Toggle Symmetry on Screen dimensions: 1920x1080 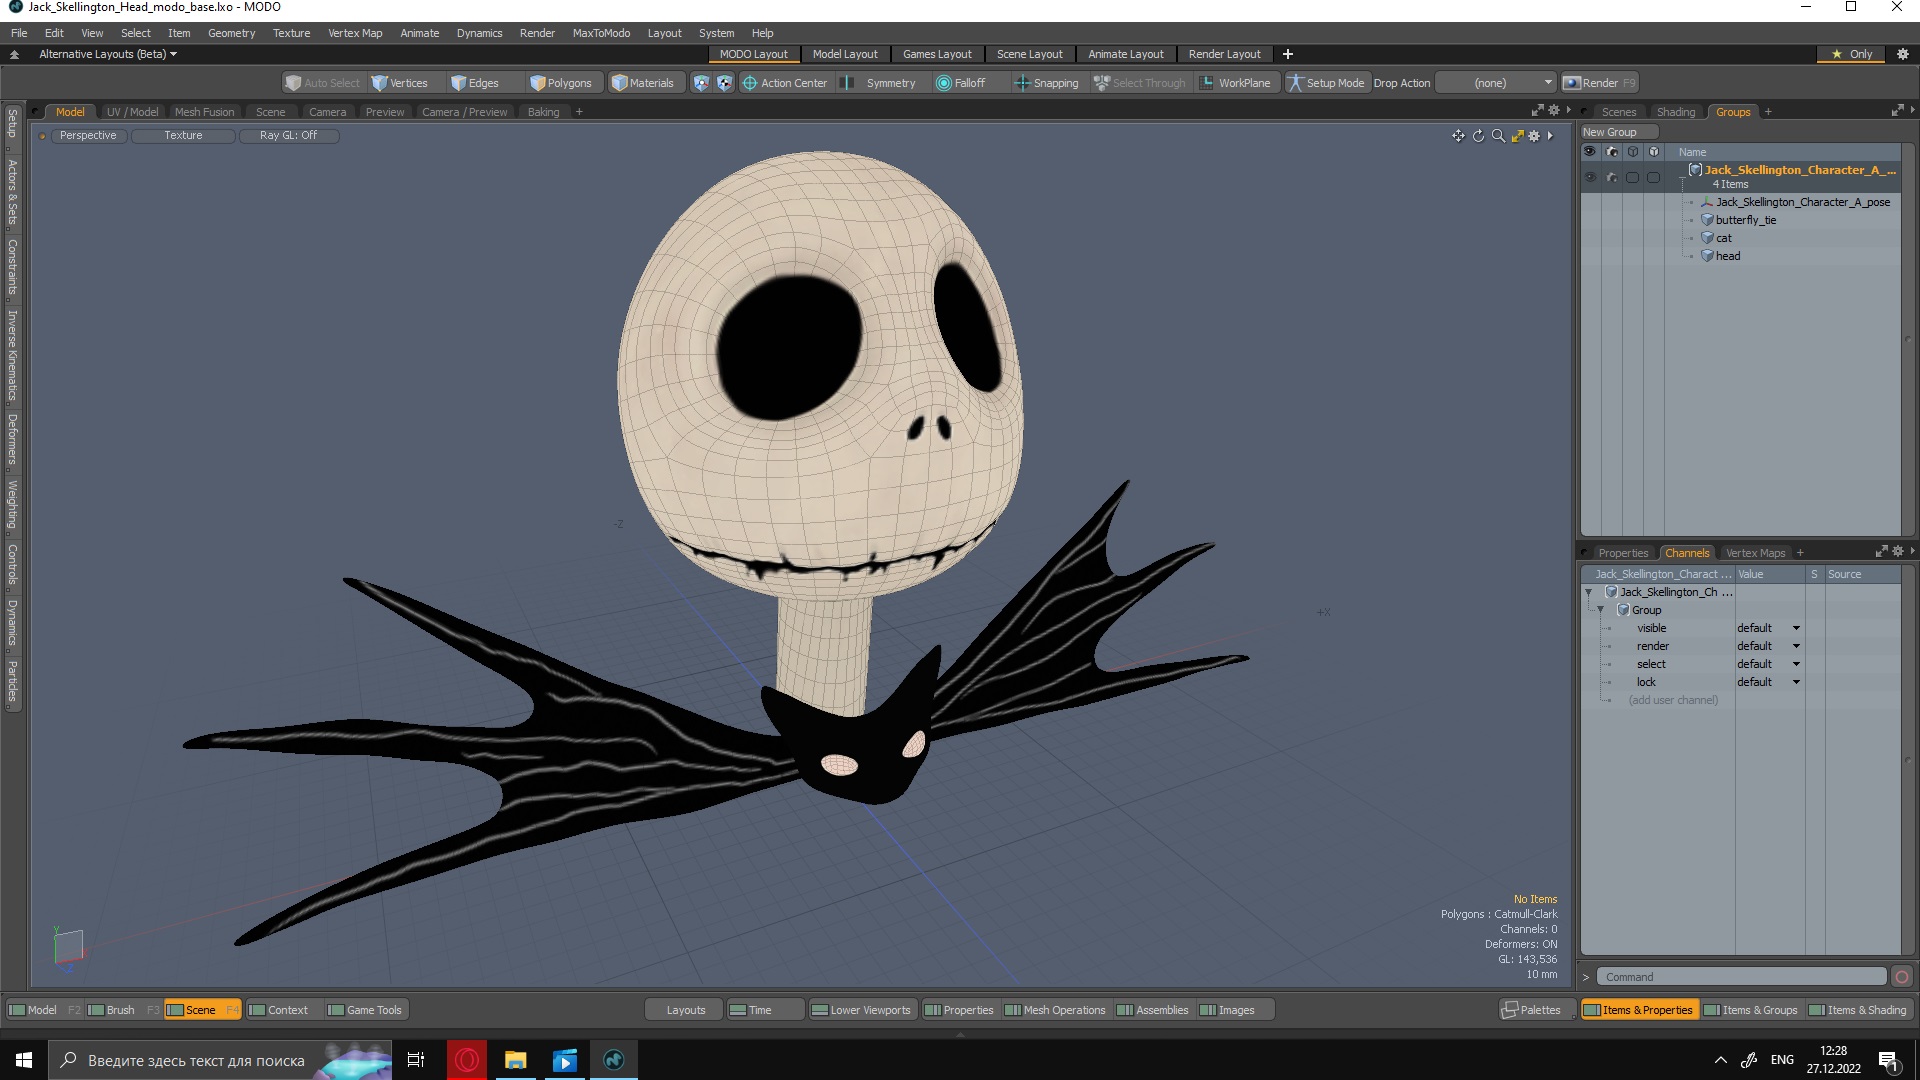880,83
